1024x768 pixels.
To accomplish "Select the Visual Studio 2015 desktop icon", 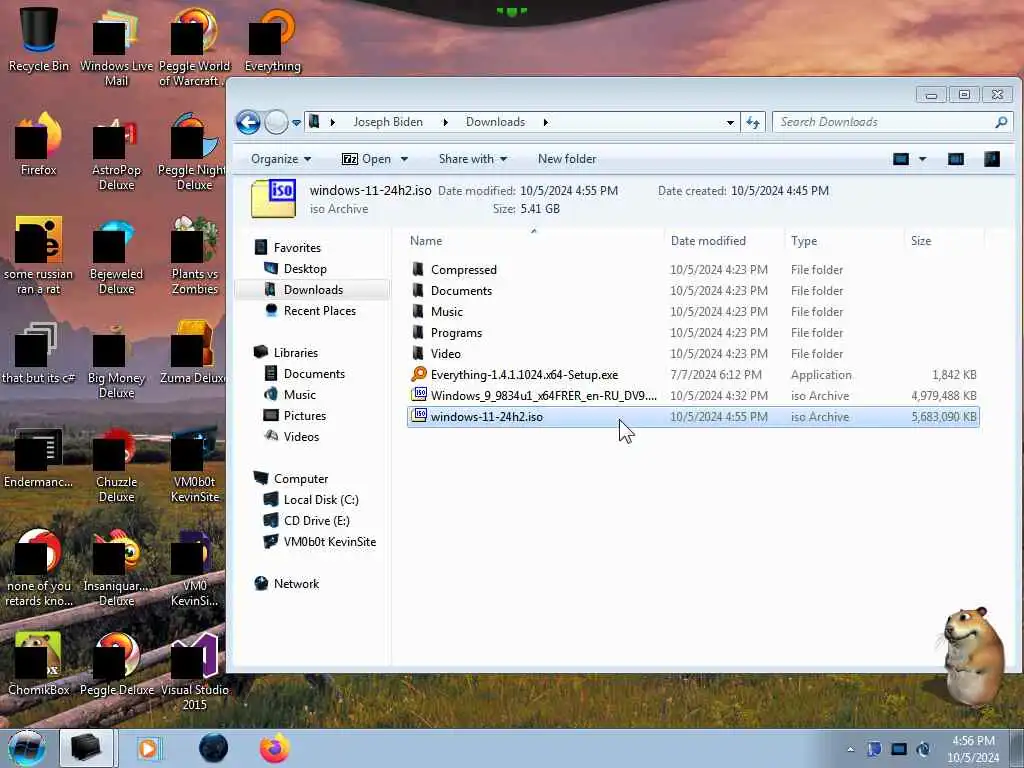I will tap(195, 671).
